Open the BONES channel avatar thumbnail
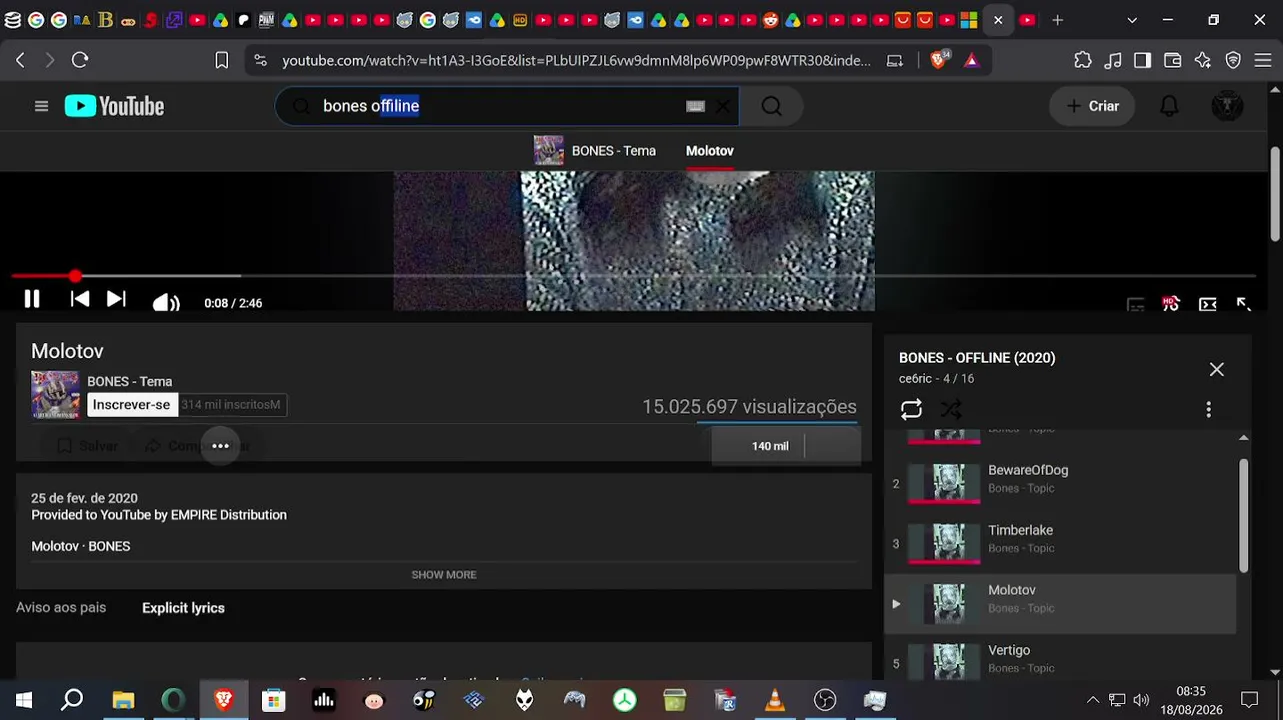The height and width of the screenshot is (720, 1283). [55, 395]
